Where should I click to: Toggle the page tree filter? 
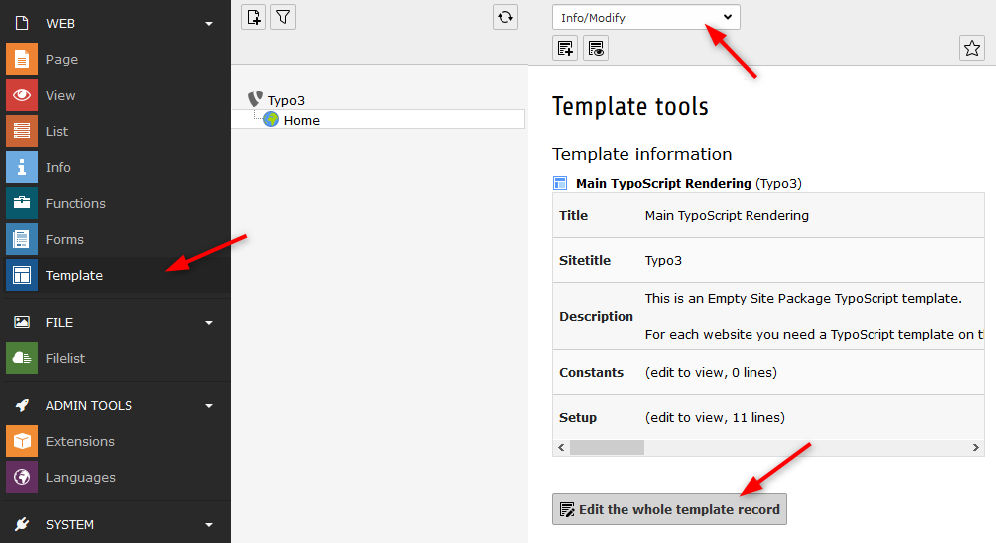[x=283, y=17]
